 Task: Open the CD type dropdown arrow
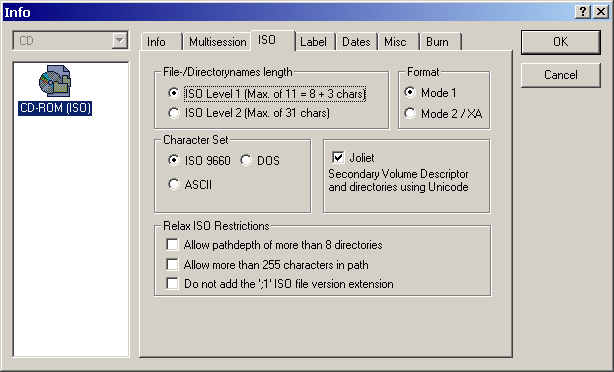[119, 40]
